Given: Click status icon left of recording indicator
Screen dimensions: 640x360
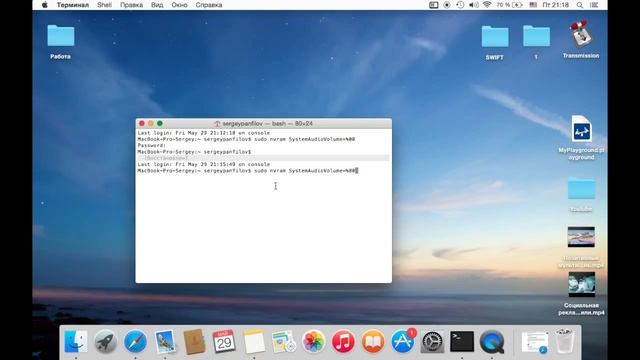Looking at the screenshot, I should [433, 5].
